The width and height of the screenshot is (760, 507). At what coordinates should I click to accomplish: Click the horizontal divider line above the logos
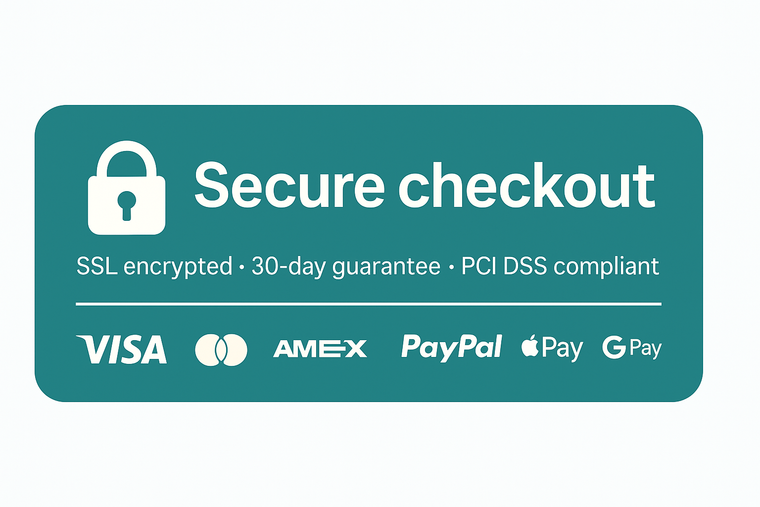[x=368, y=303]
